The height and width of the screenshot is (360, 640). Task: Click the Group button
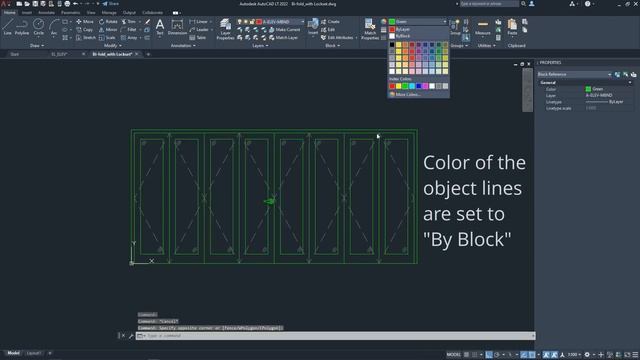[x=455, y=27]
